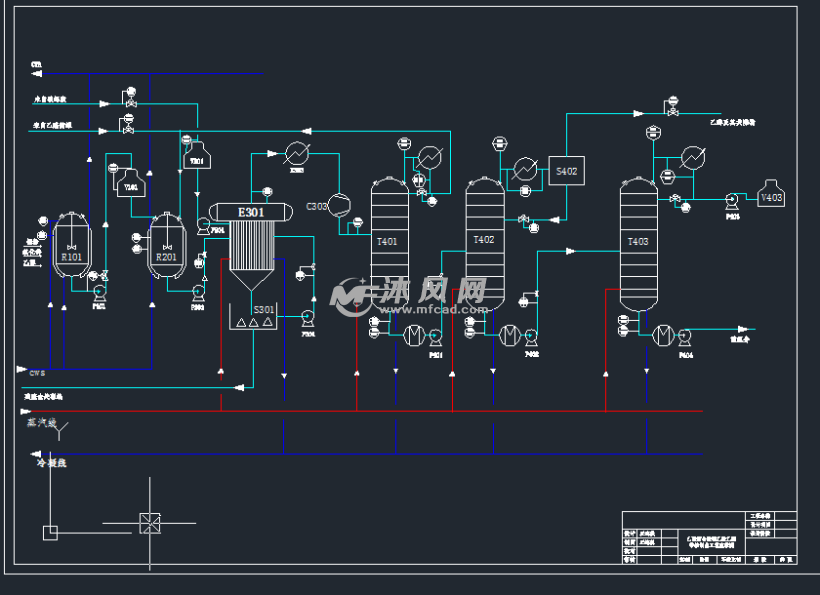Viewport: 820px width, 595px height.
Task: Select the S402 separator box
Action: (x=566, y=171)
